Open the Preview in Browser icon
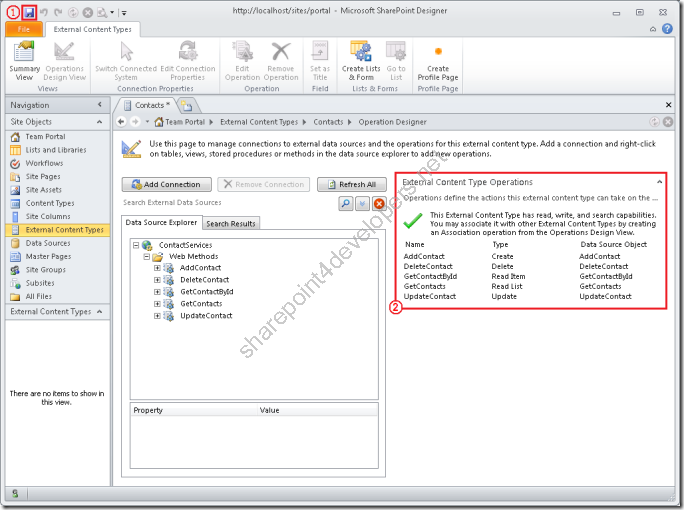Image resolution: width=684 pixels, height=510 pixels. 102,13
